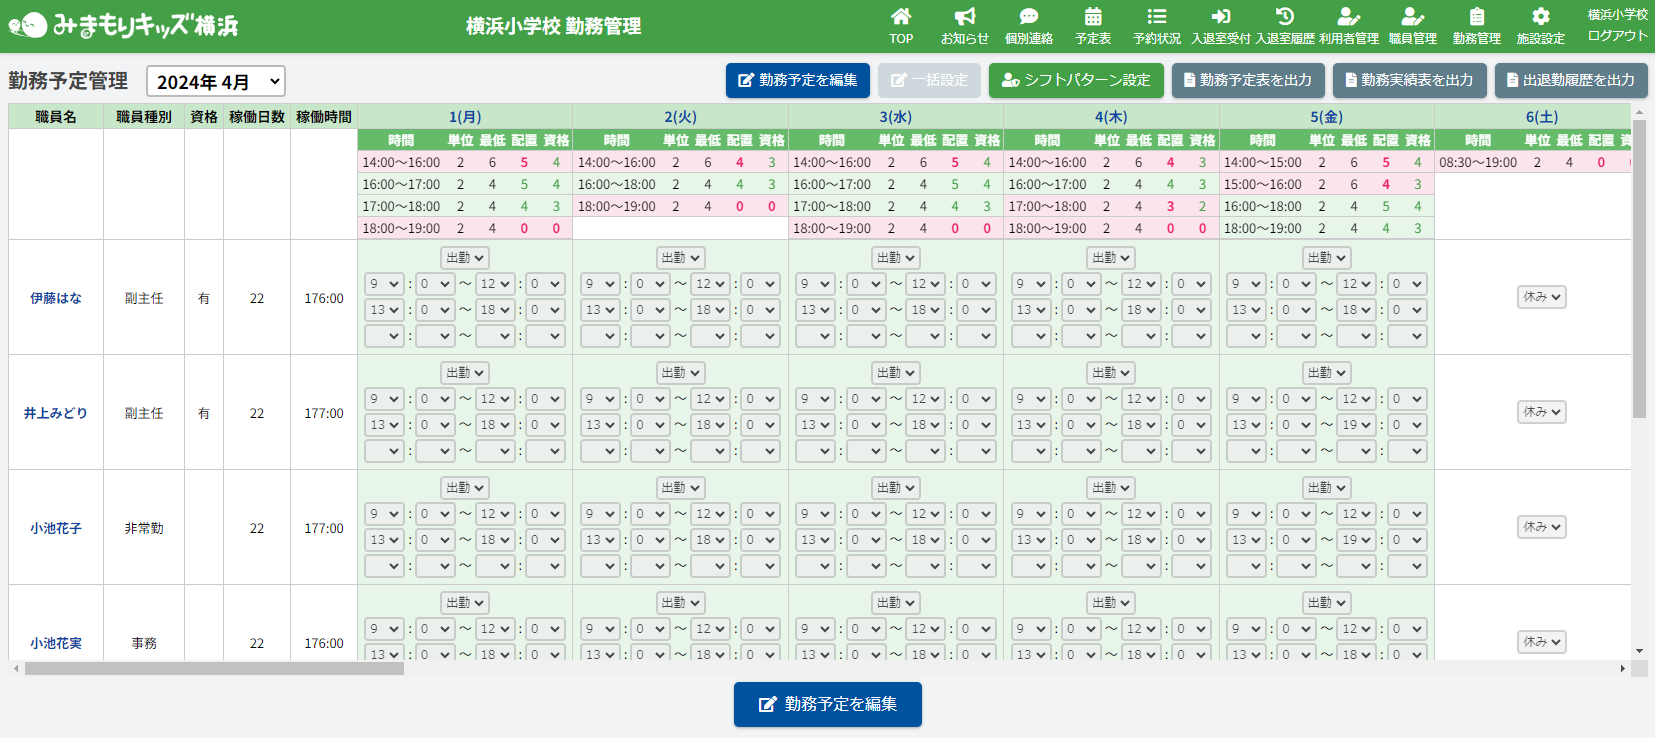Screen dimensions: 1655x738
Task: Open 井上みどり's 休み dropdown on 6(土)
Action: pyautogui.click(x=1541, y=412)
